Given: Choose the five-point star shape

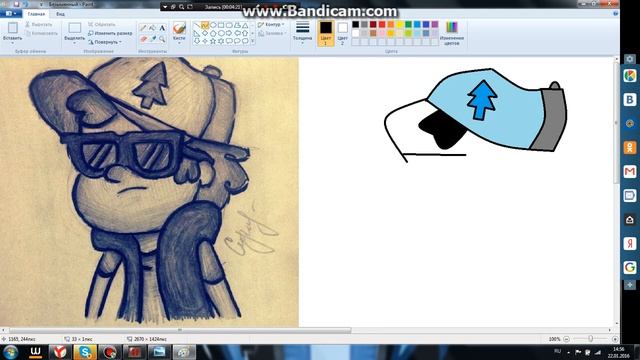Looking at the screenshot, I should coord(213,41).
